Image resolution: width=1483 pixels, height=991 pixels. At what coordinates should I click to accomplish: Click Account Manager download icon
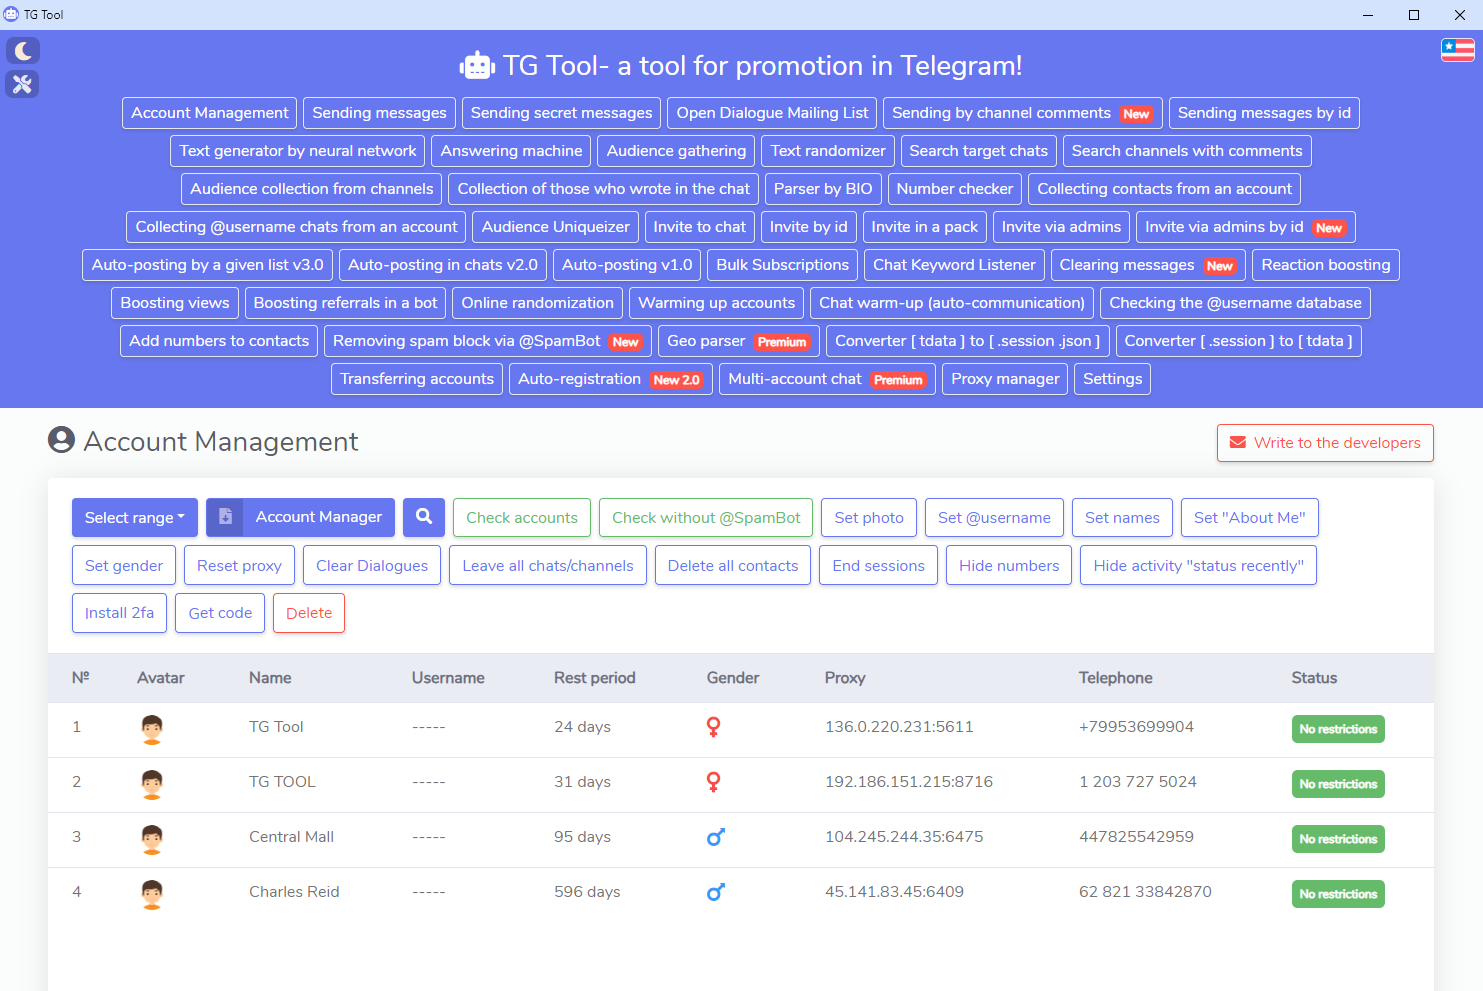pos(225,517)
